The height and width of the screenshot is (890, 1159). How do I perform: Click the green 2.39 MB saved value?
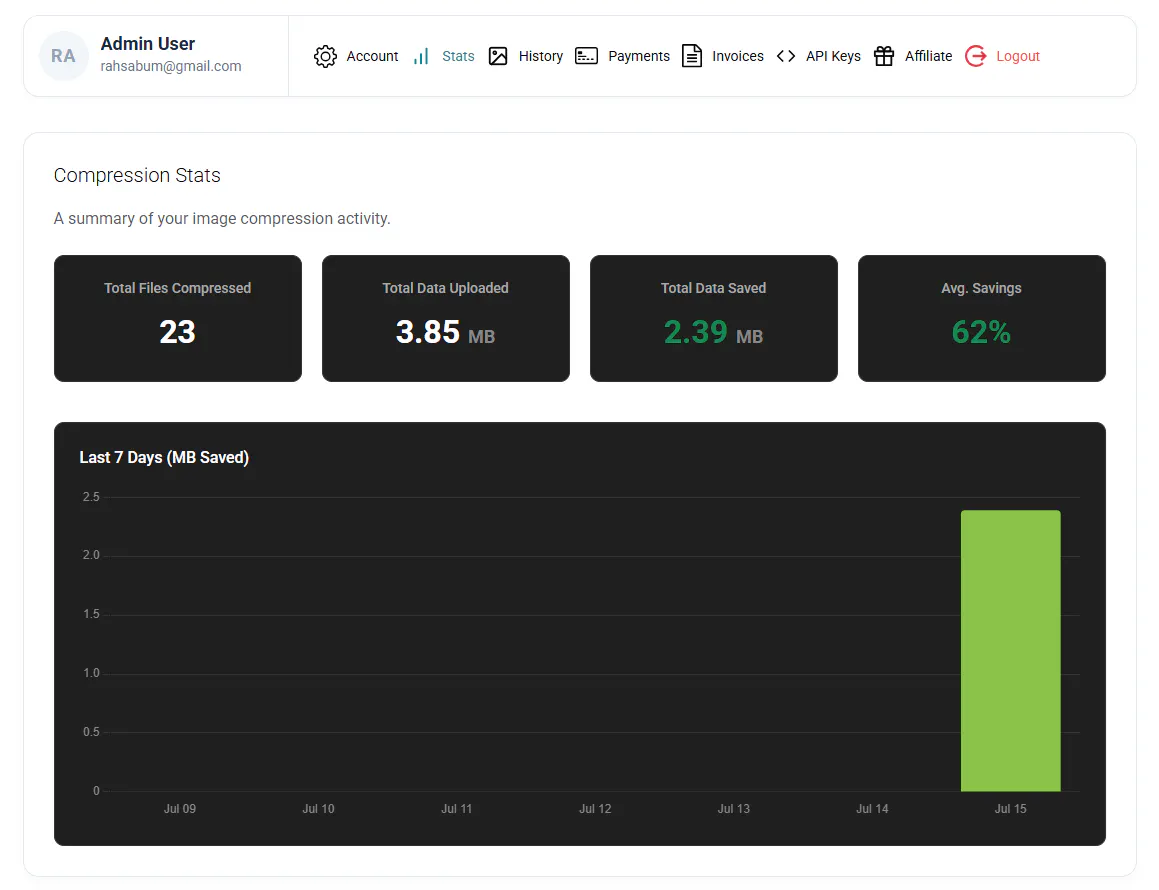(x=713, y=333)
